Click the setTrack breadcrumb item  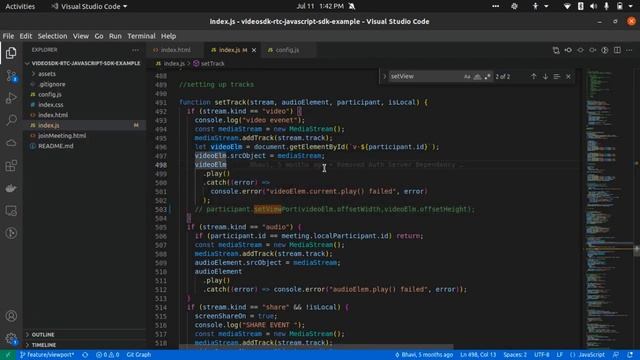click(209, 64)
